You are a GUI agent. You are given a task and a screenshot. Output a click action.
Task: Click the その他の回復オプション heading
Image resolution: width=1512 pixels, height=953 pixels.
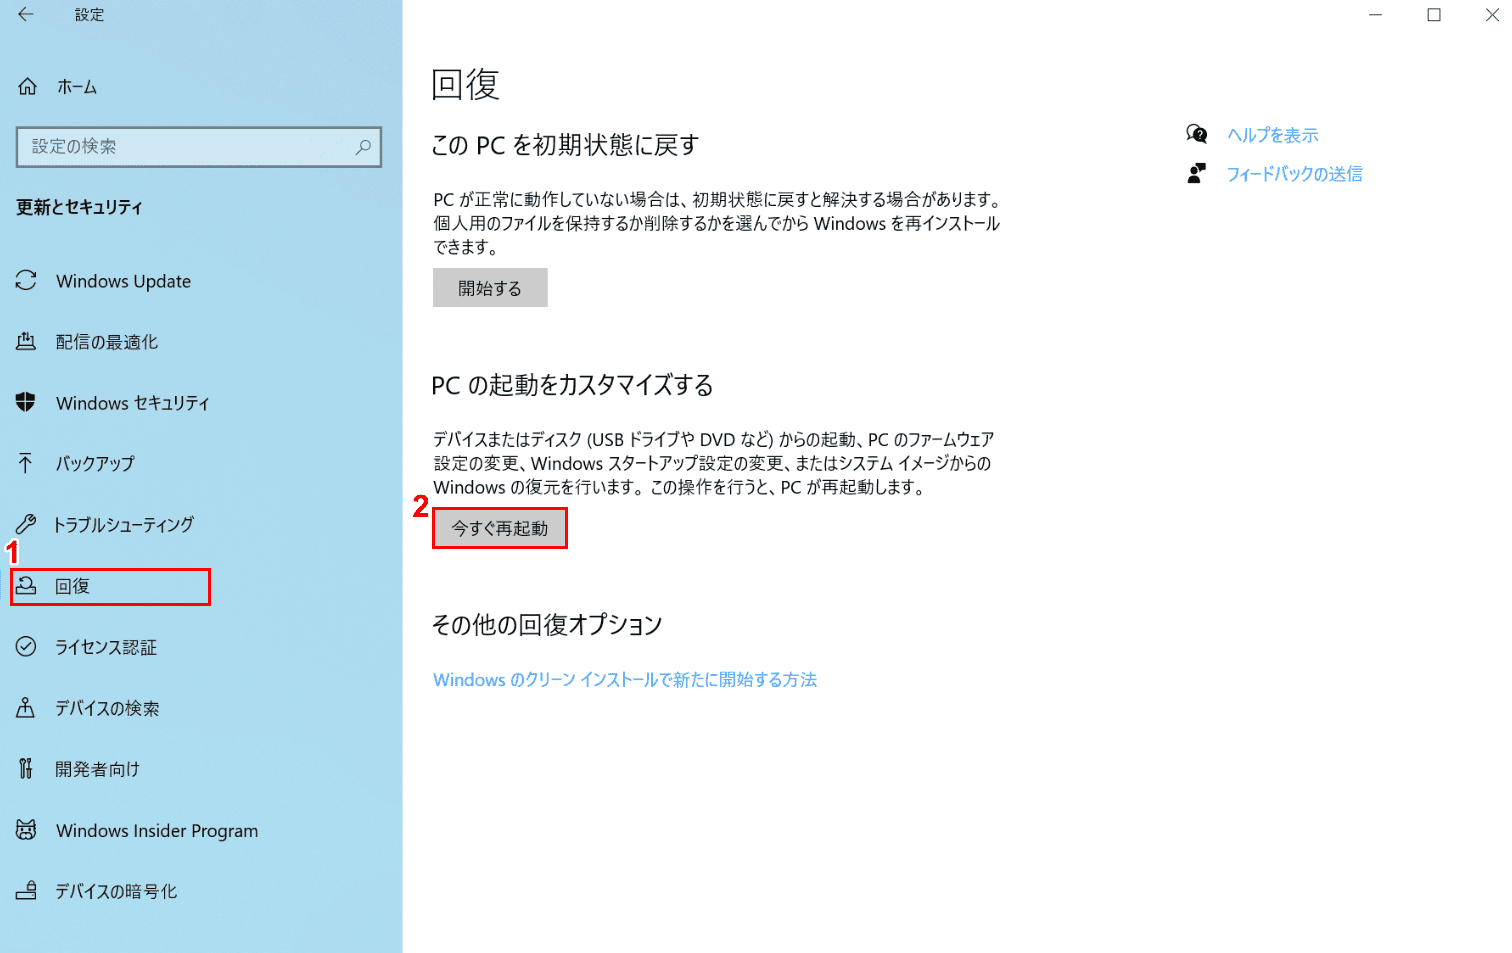tap(547, 625)
